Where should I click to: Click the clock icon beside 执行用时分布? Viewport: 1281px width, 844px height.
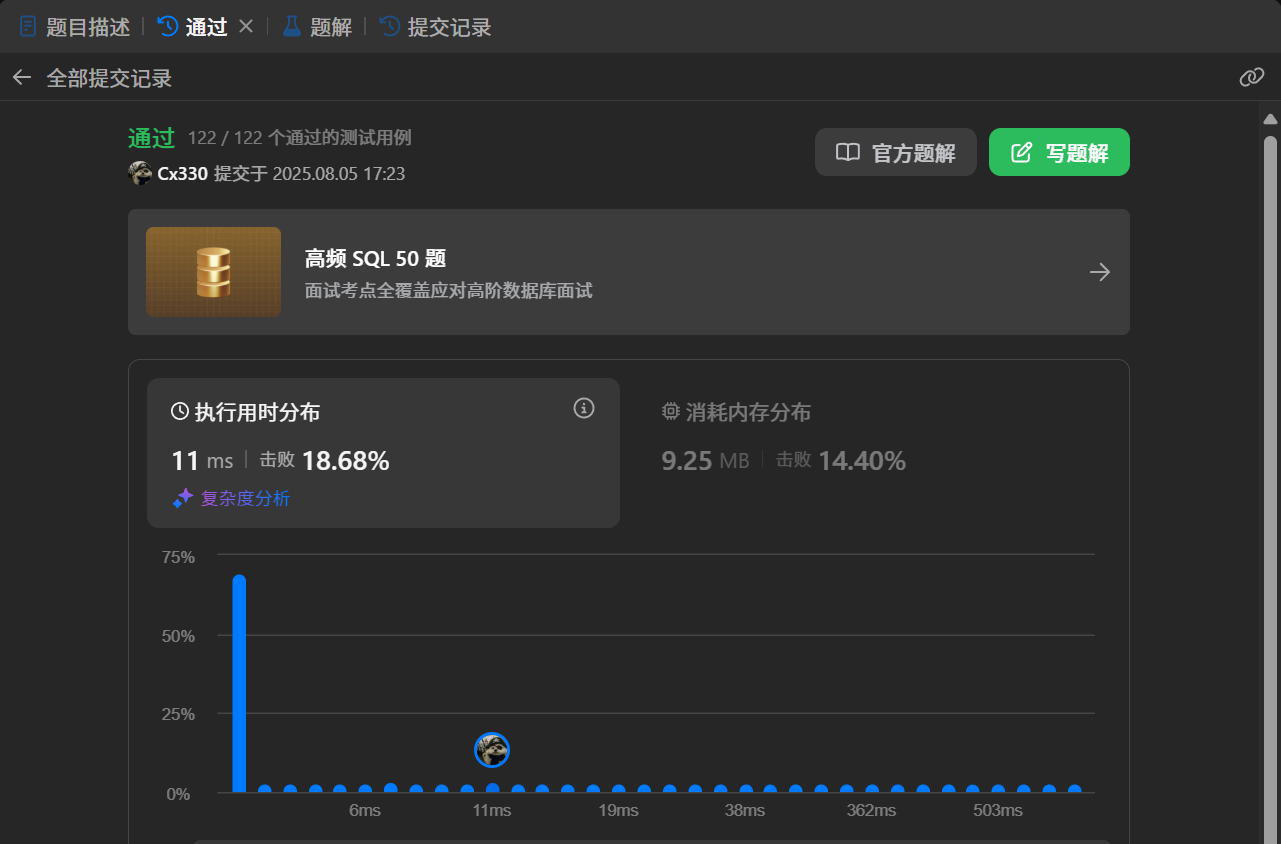tap(180, 411)
